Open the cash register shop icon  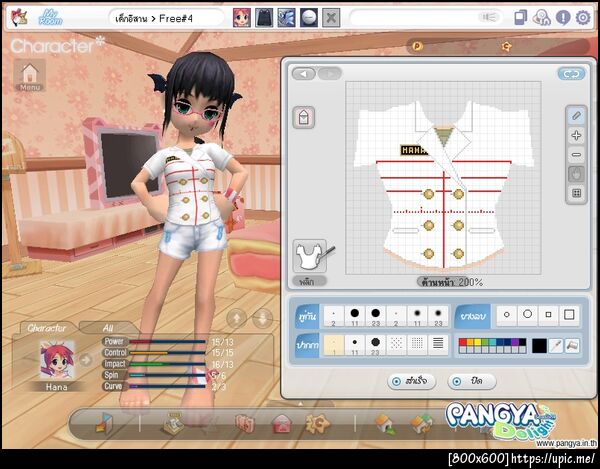[173, 423]
